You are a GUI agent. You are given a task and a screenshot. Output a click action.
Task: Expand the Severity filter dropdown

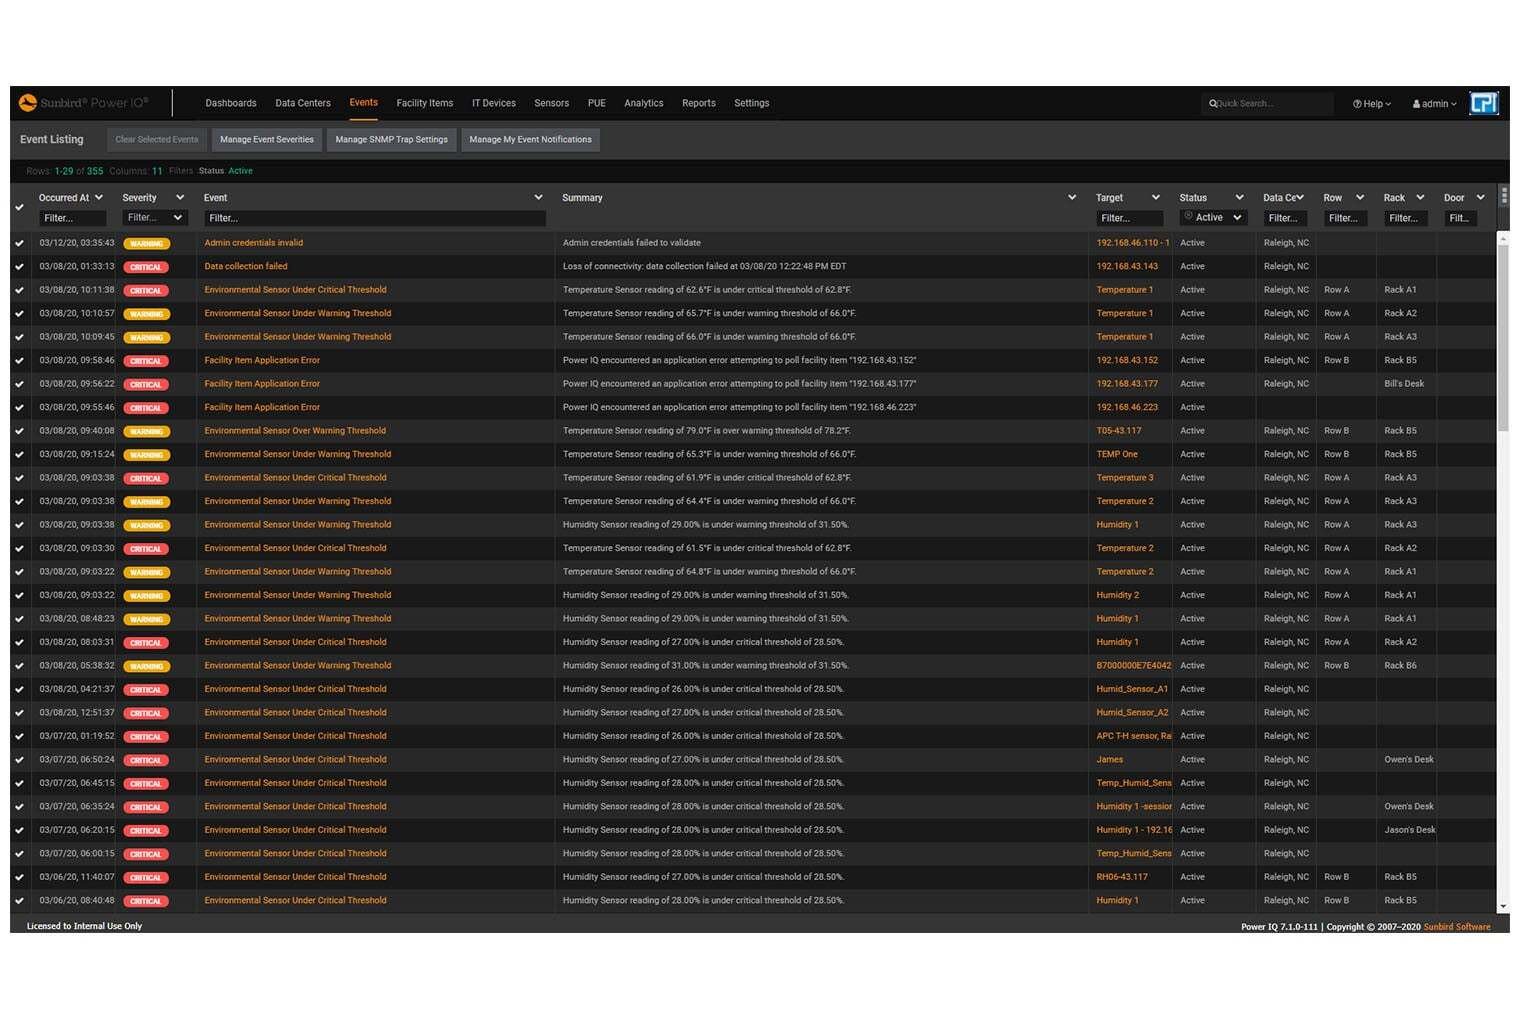pos(154,218)
